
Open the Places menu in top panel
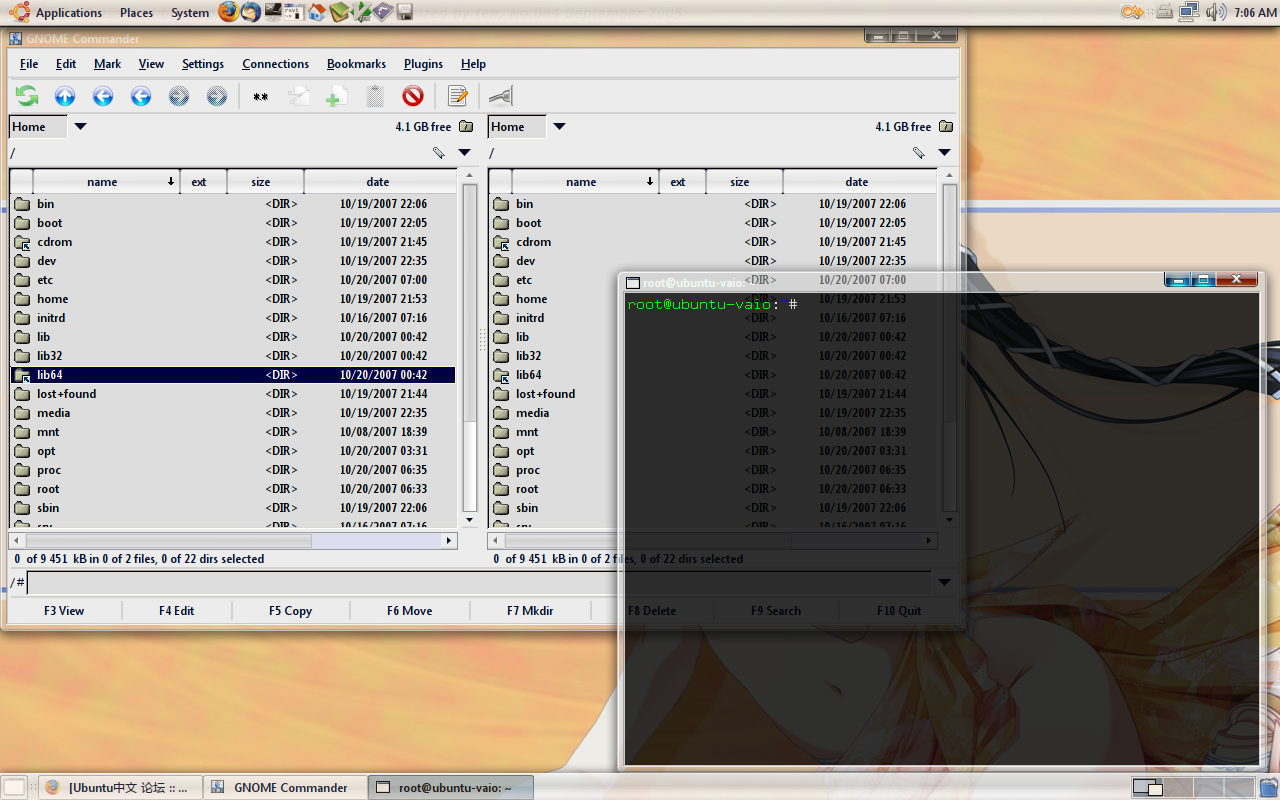coord(137,12)
